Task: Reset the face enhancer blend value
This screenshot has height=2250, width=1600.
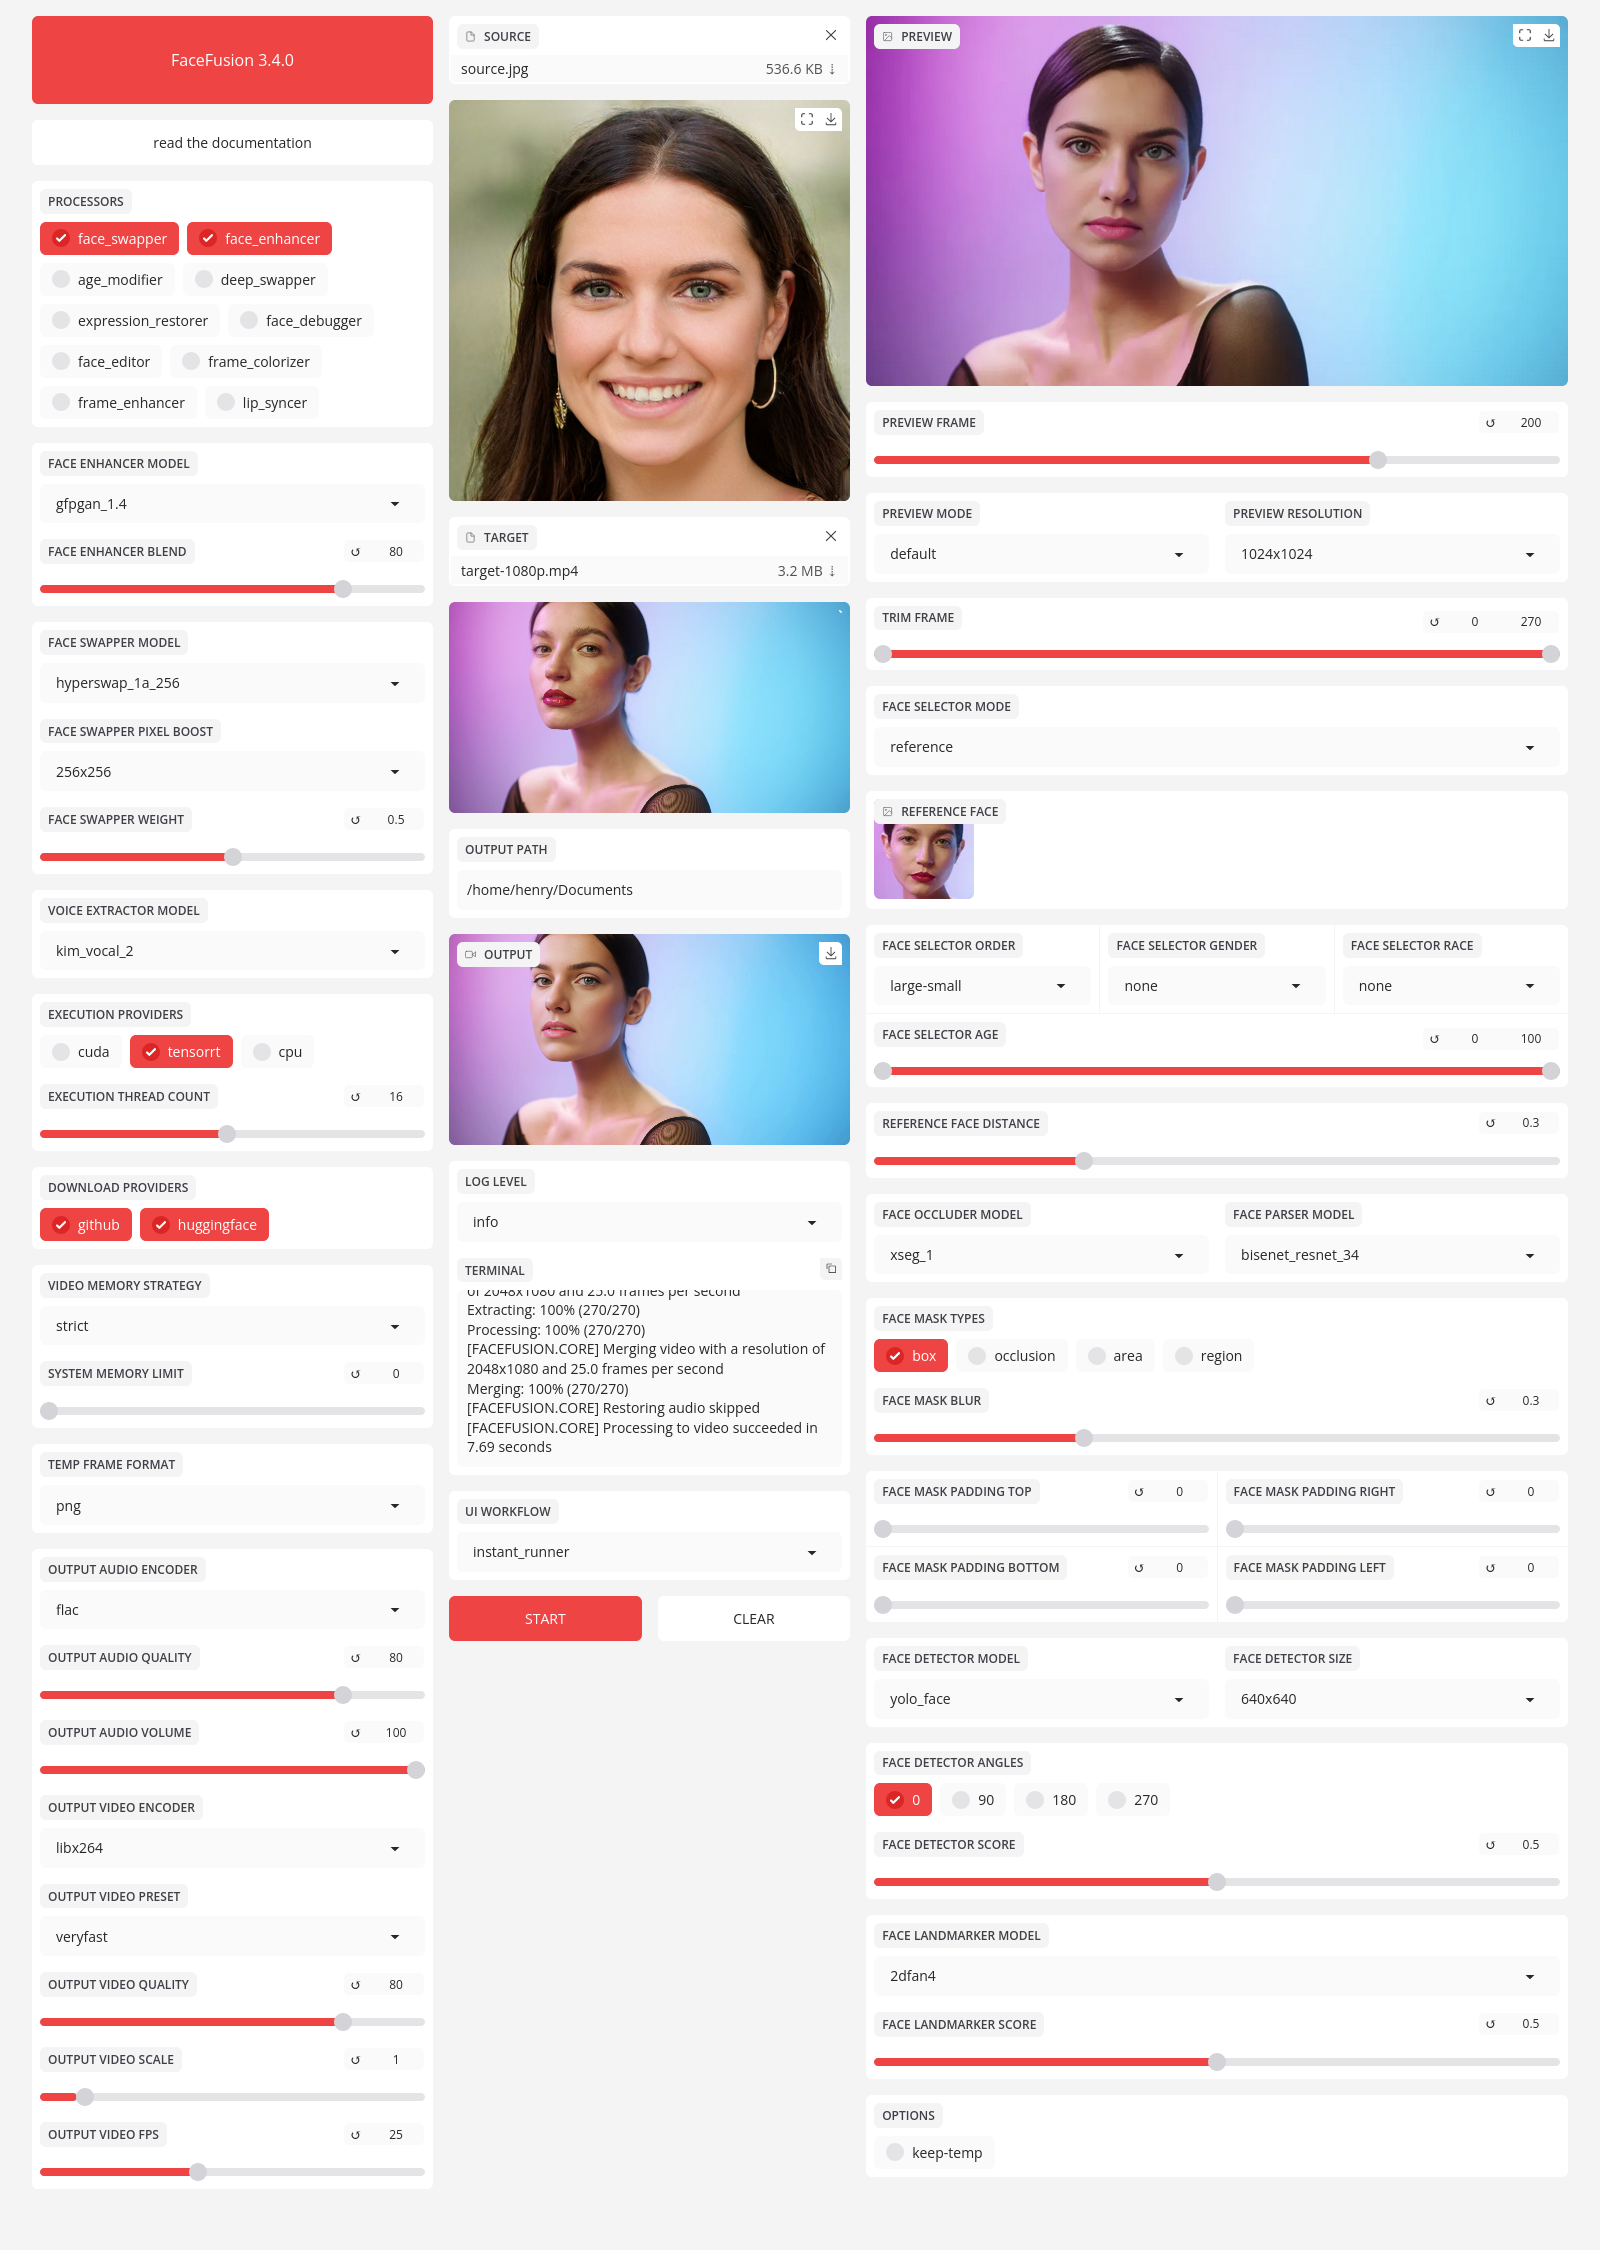Action: [355, 552]
